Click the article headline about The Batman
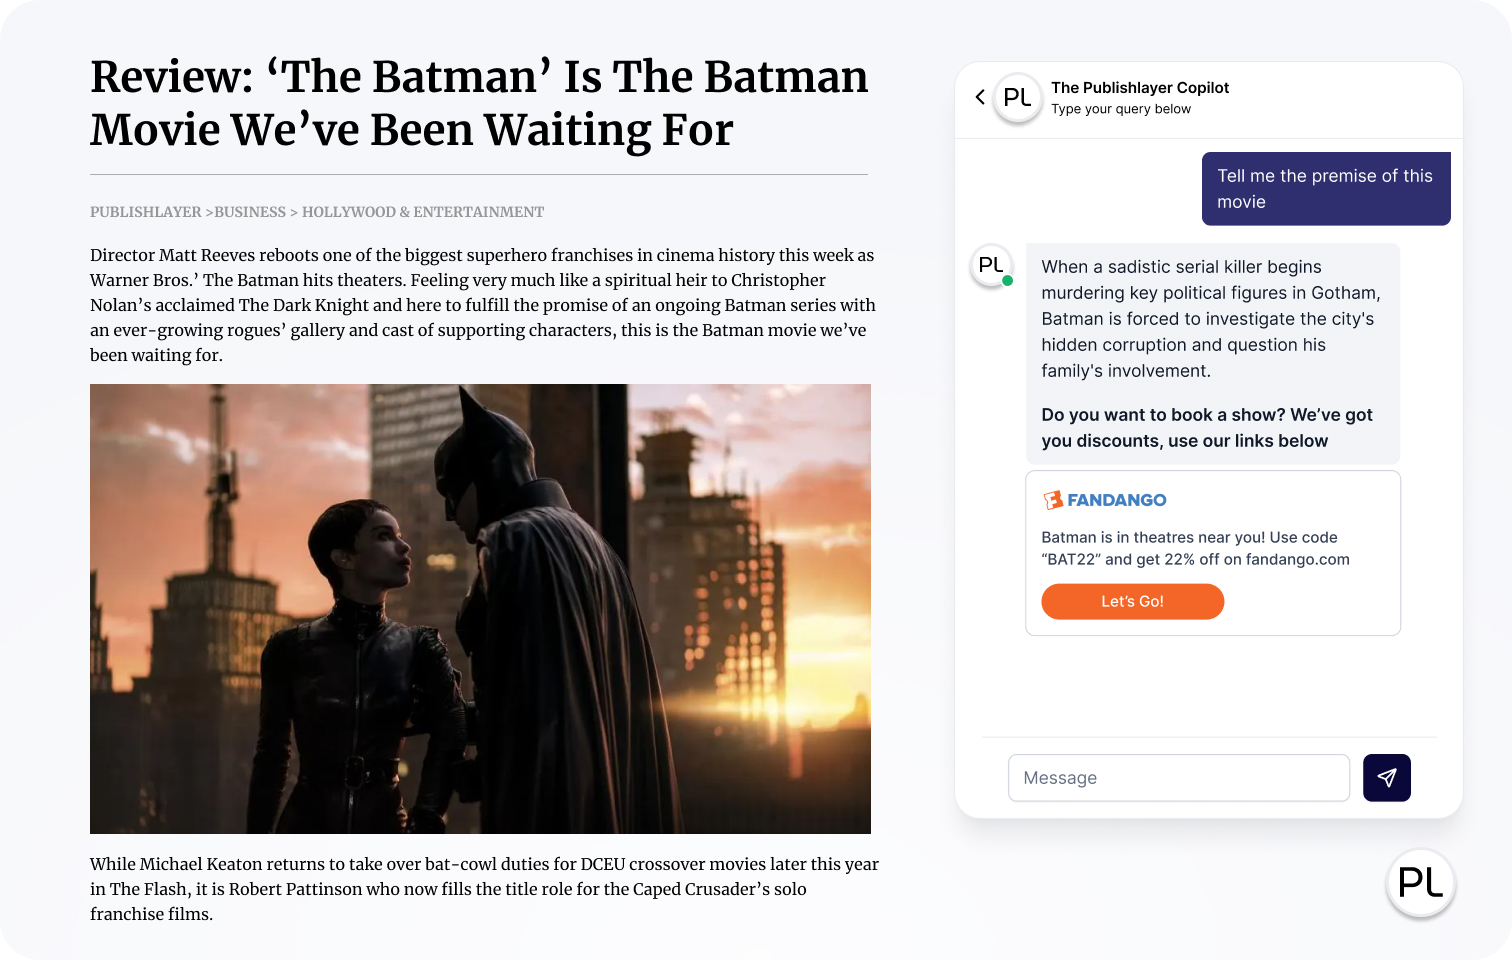1512x960 pixels. click(479, 103)
